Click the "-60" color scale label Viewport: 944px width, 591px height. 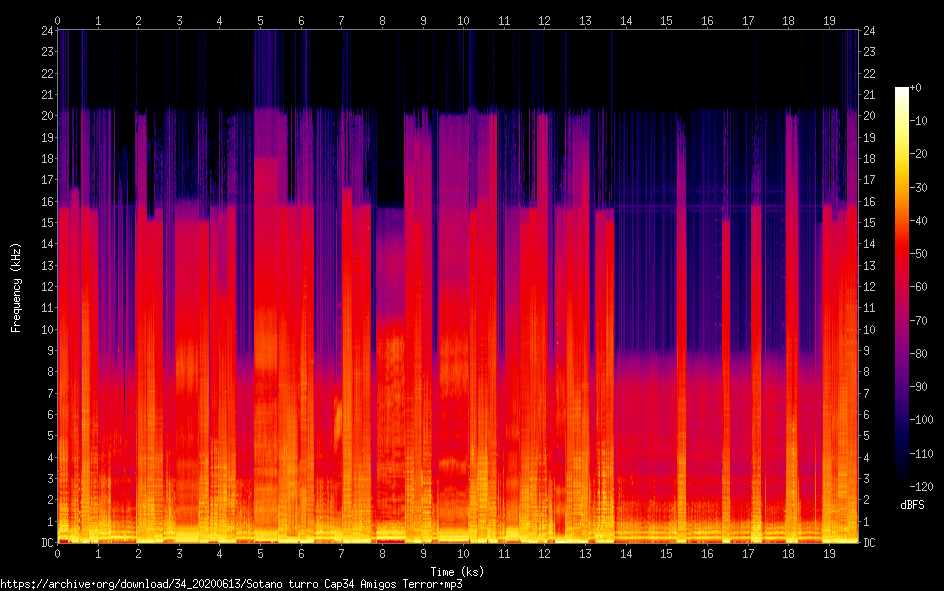click(918, 287)
